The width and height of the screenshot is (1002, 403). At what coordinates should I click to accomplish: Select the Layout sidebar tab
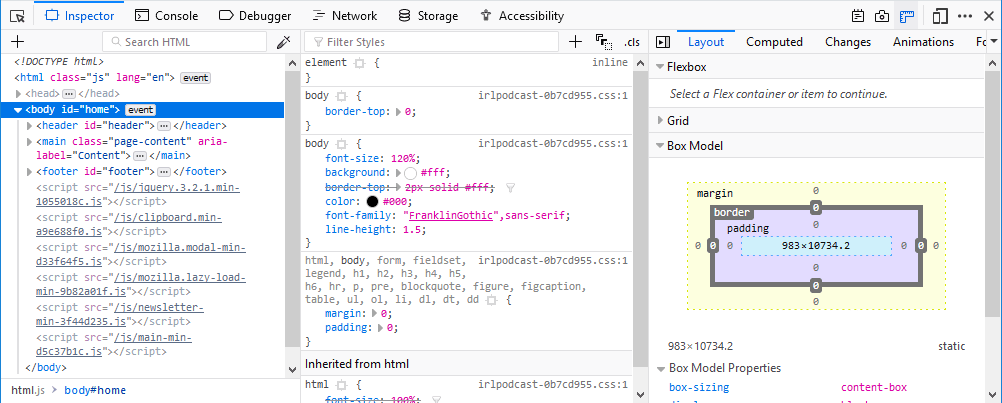(706, 42)
